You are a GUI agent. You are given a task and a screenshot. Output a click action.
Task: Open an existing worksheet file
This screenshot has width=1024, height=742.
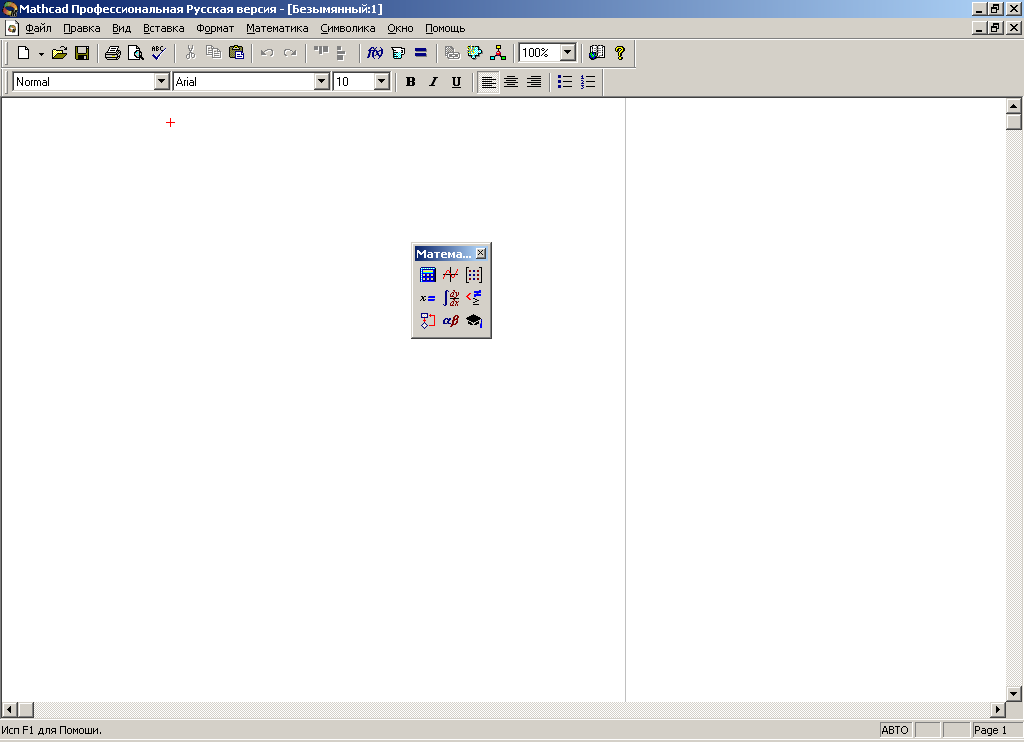[59, 53]
